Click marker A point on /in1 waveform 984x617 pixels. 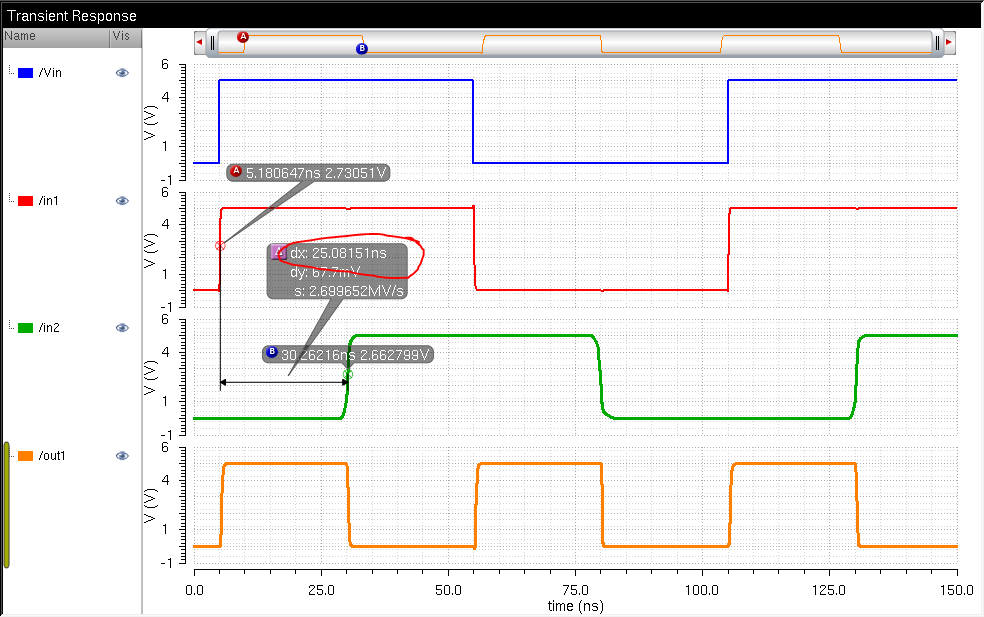tap(220, 246)
